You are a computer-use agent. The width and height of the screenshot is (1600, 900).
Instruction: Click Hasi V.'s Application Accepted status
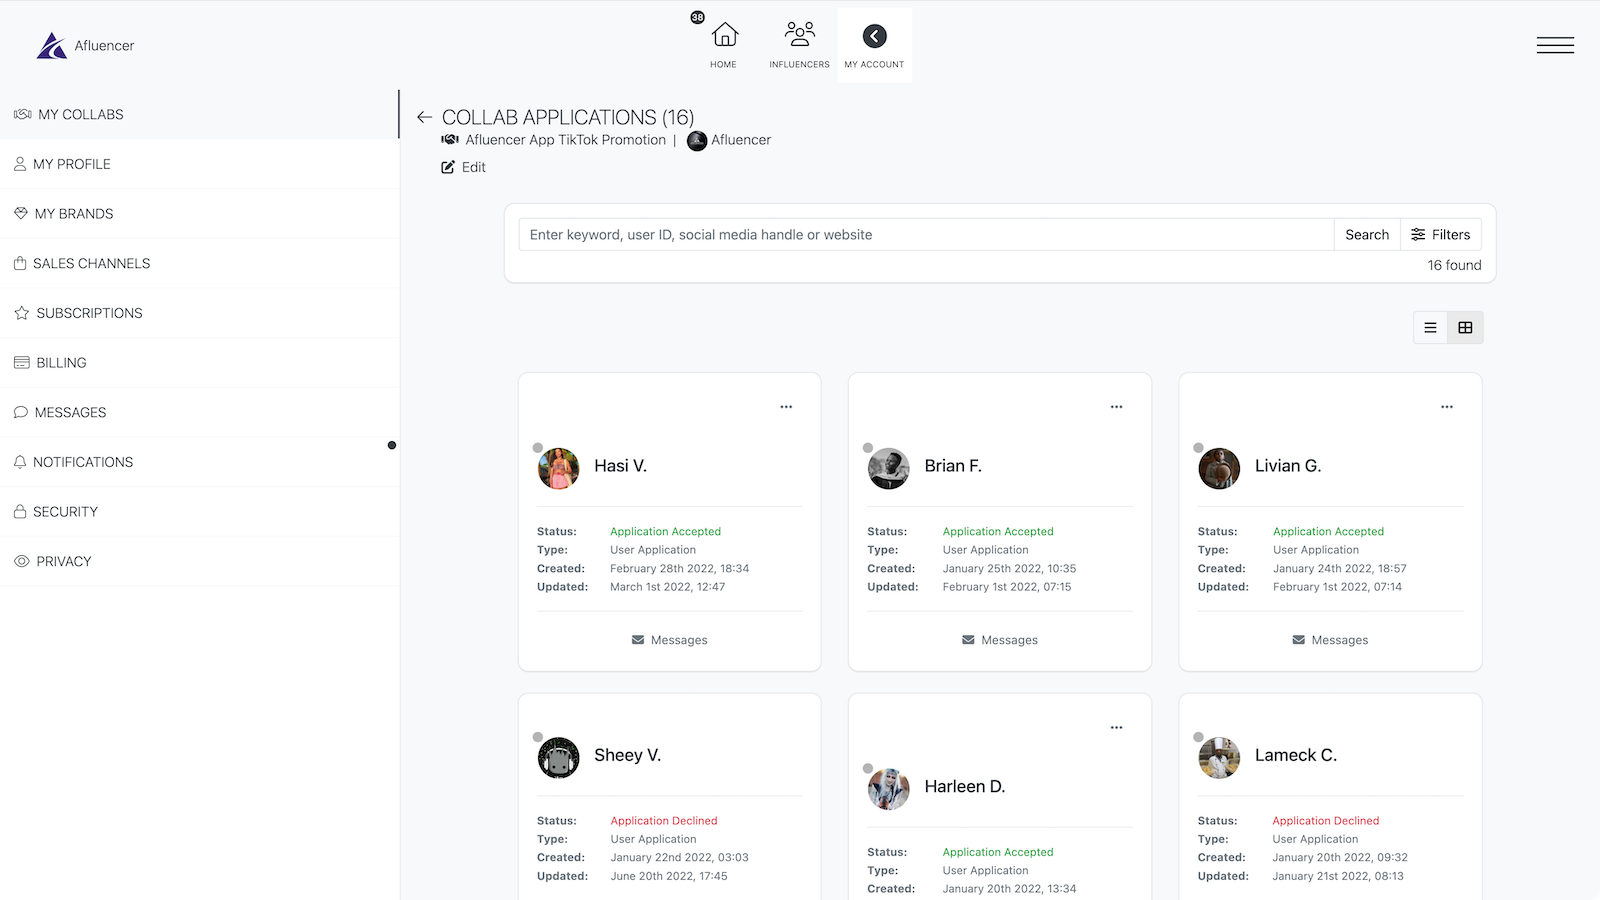coord(665,532)
